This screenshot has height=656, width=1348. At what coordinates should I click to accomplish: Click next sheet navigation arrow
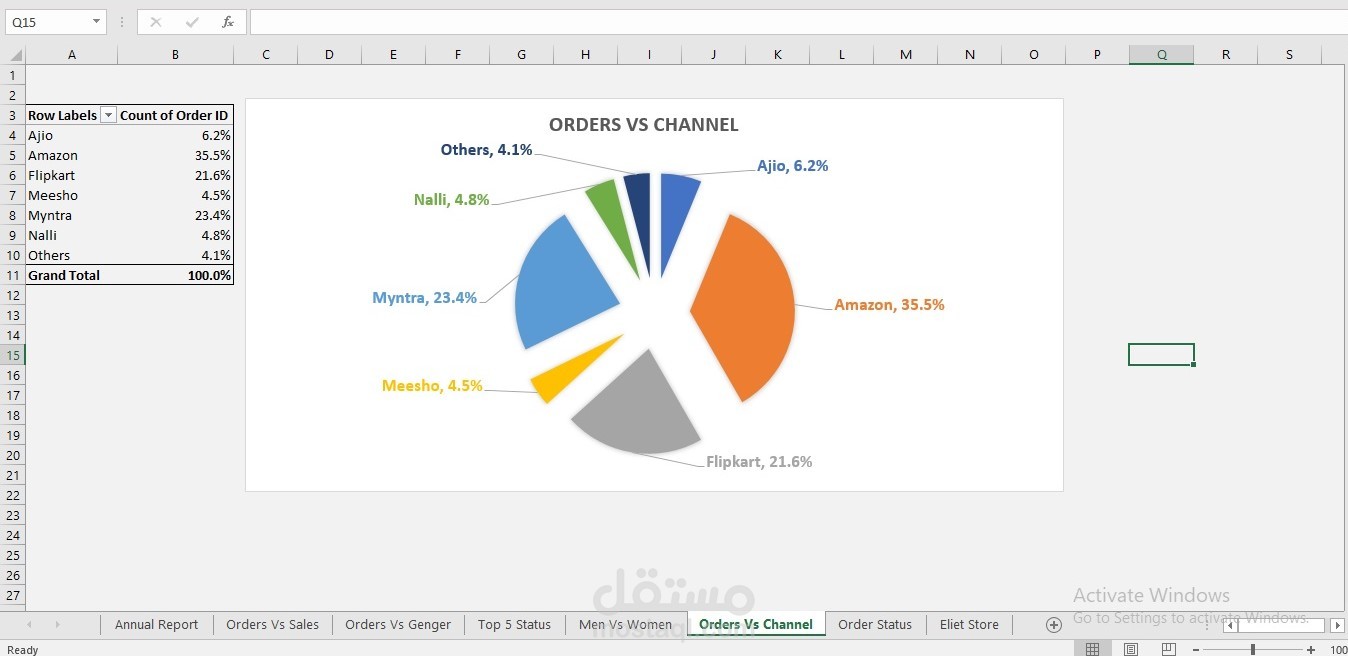pyautogui.click(x=57, y=625)
